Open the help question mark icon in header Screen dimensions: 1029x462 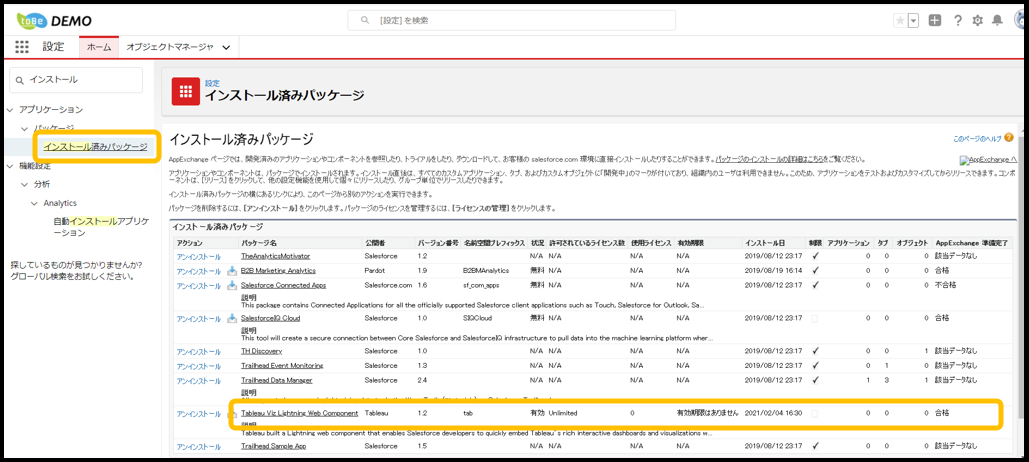pos(957,20)
